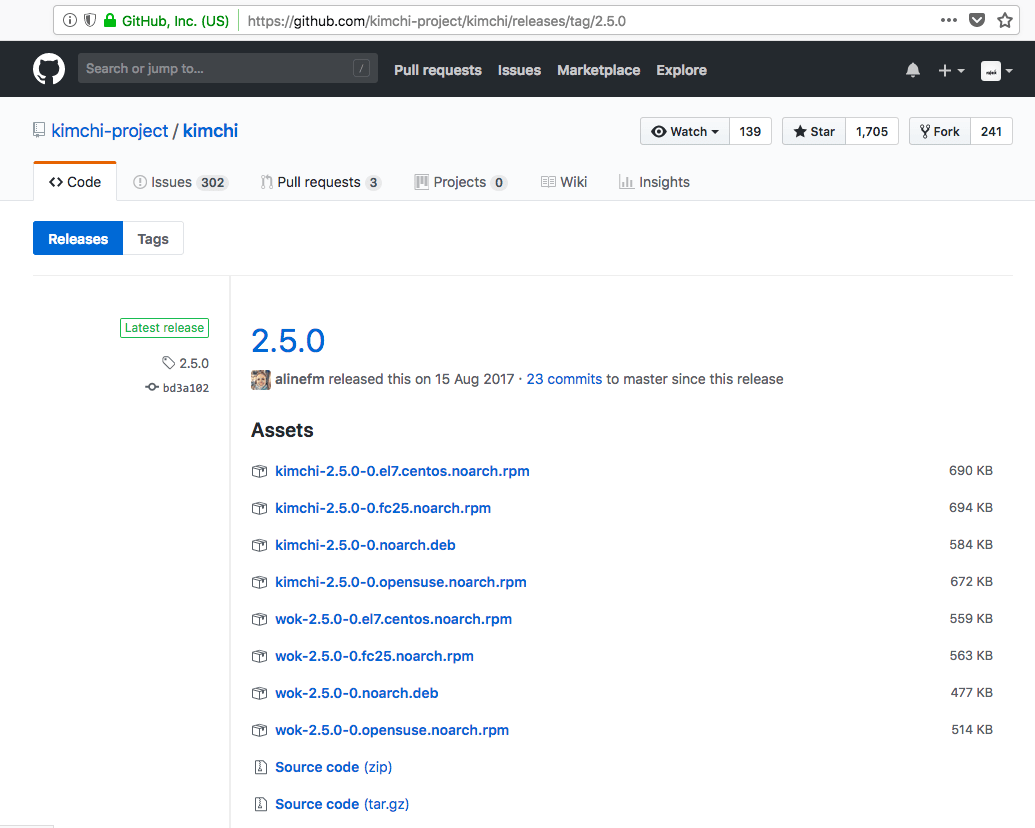Open the notifications bell
Viewport: 1035px width, 828px height.
912,70
